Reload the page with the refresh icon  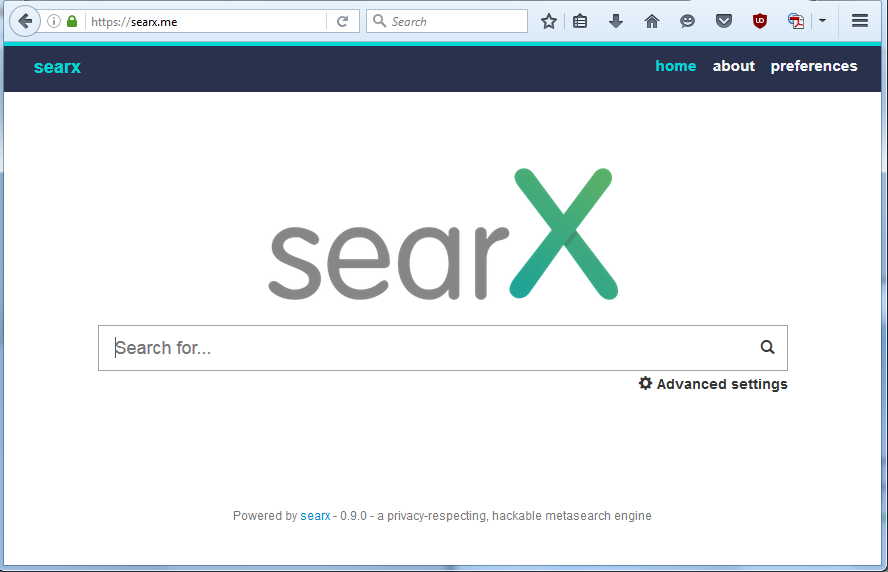[342, 22]
